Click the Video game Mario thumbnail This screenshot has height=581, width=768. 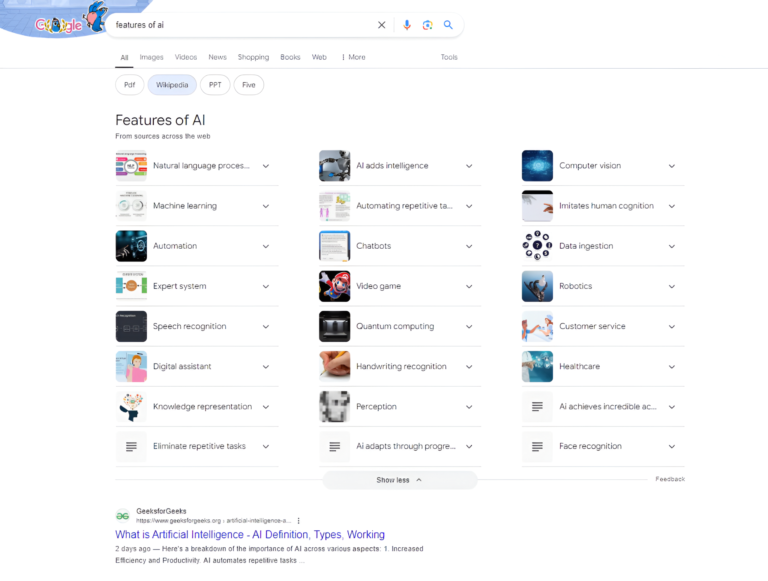[335, 286]
